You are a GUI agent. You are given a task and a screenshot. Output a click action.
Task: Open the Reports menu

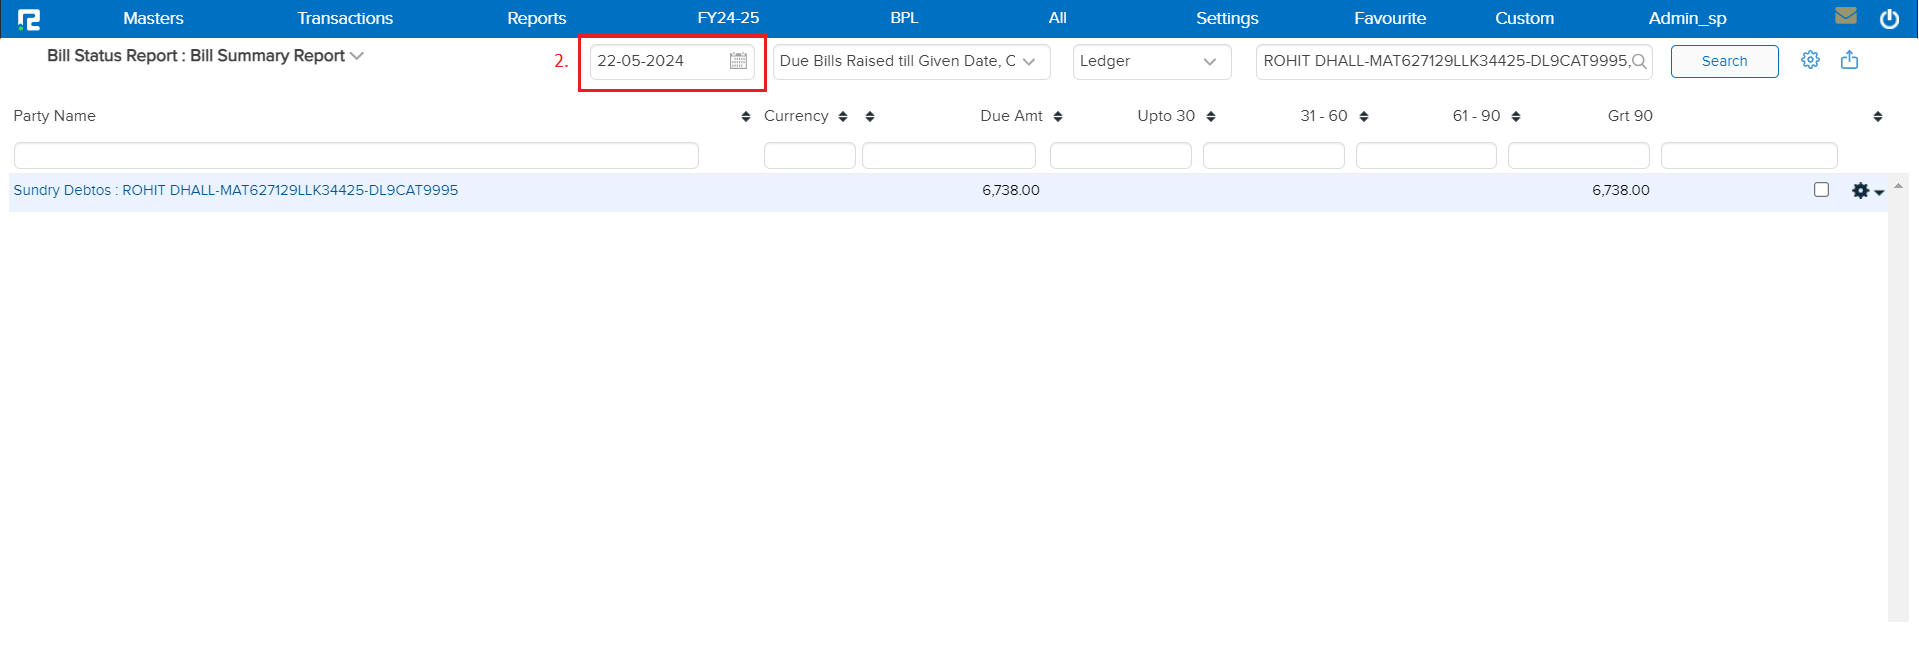(x=536, y=18)
